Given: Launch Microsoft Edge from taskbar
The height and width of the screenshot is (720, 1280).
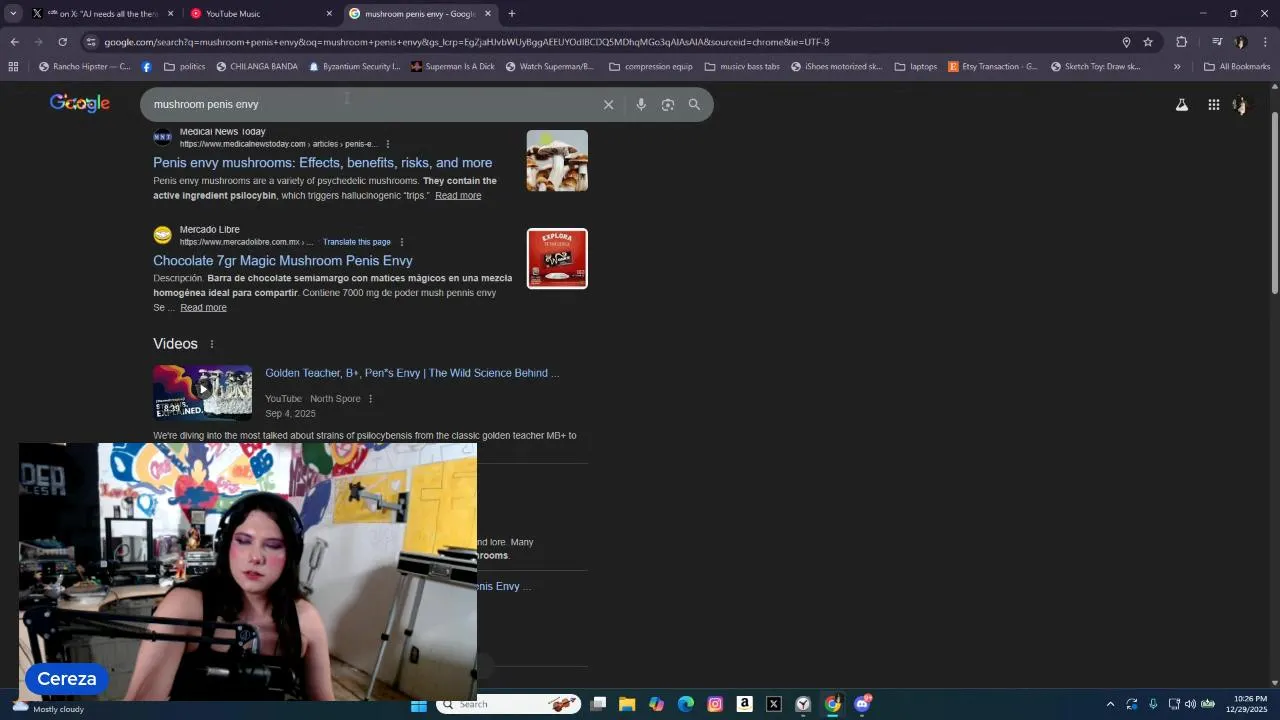Looking at the screenshot, I should point(685,704).
